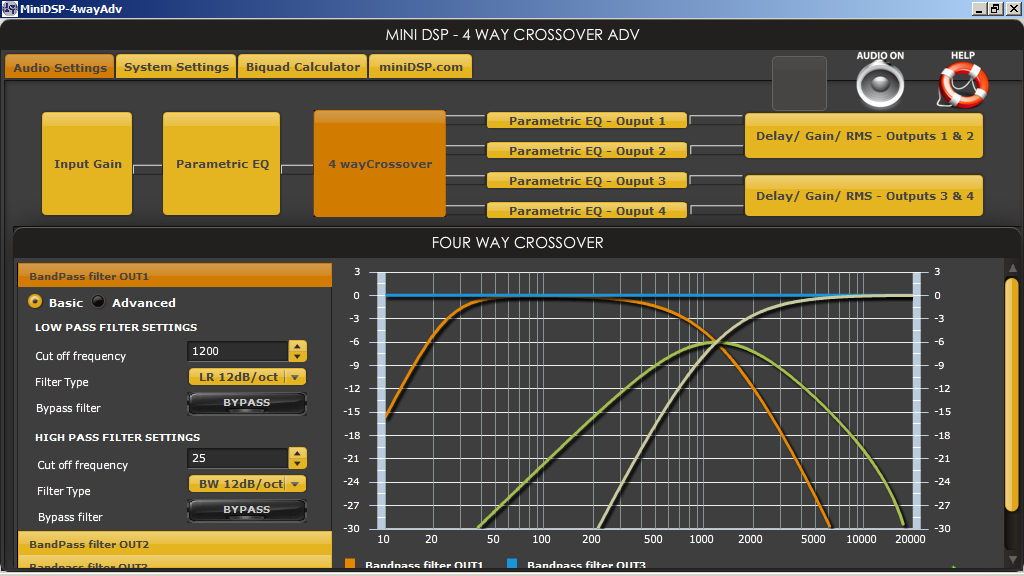Image resolution: width=1024 pixels, height=576 pixels.
Task: Click the scrollbar down arrow of crossover panel
Action: 1012,560
